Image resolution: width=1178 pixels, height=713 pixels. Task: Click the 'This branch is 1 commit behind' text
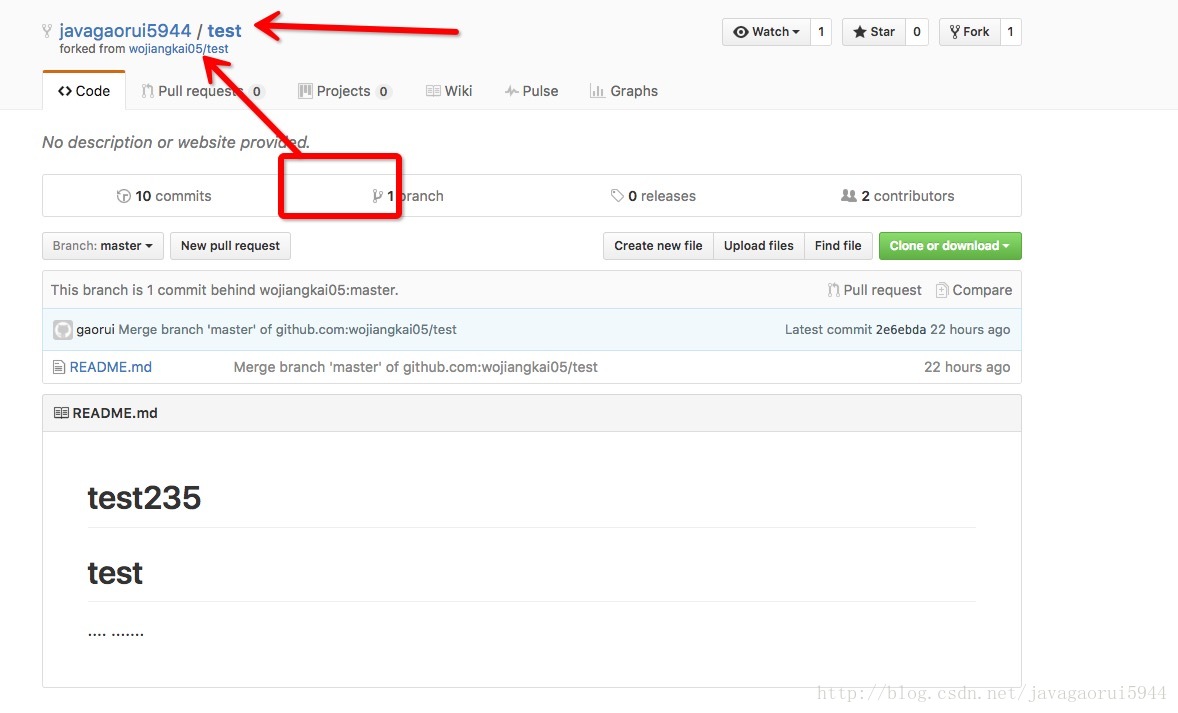point(225,290)
